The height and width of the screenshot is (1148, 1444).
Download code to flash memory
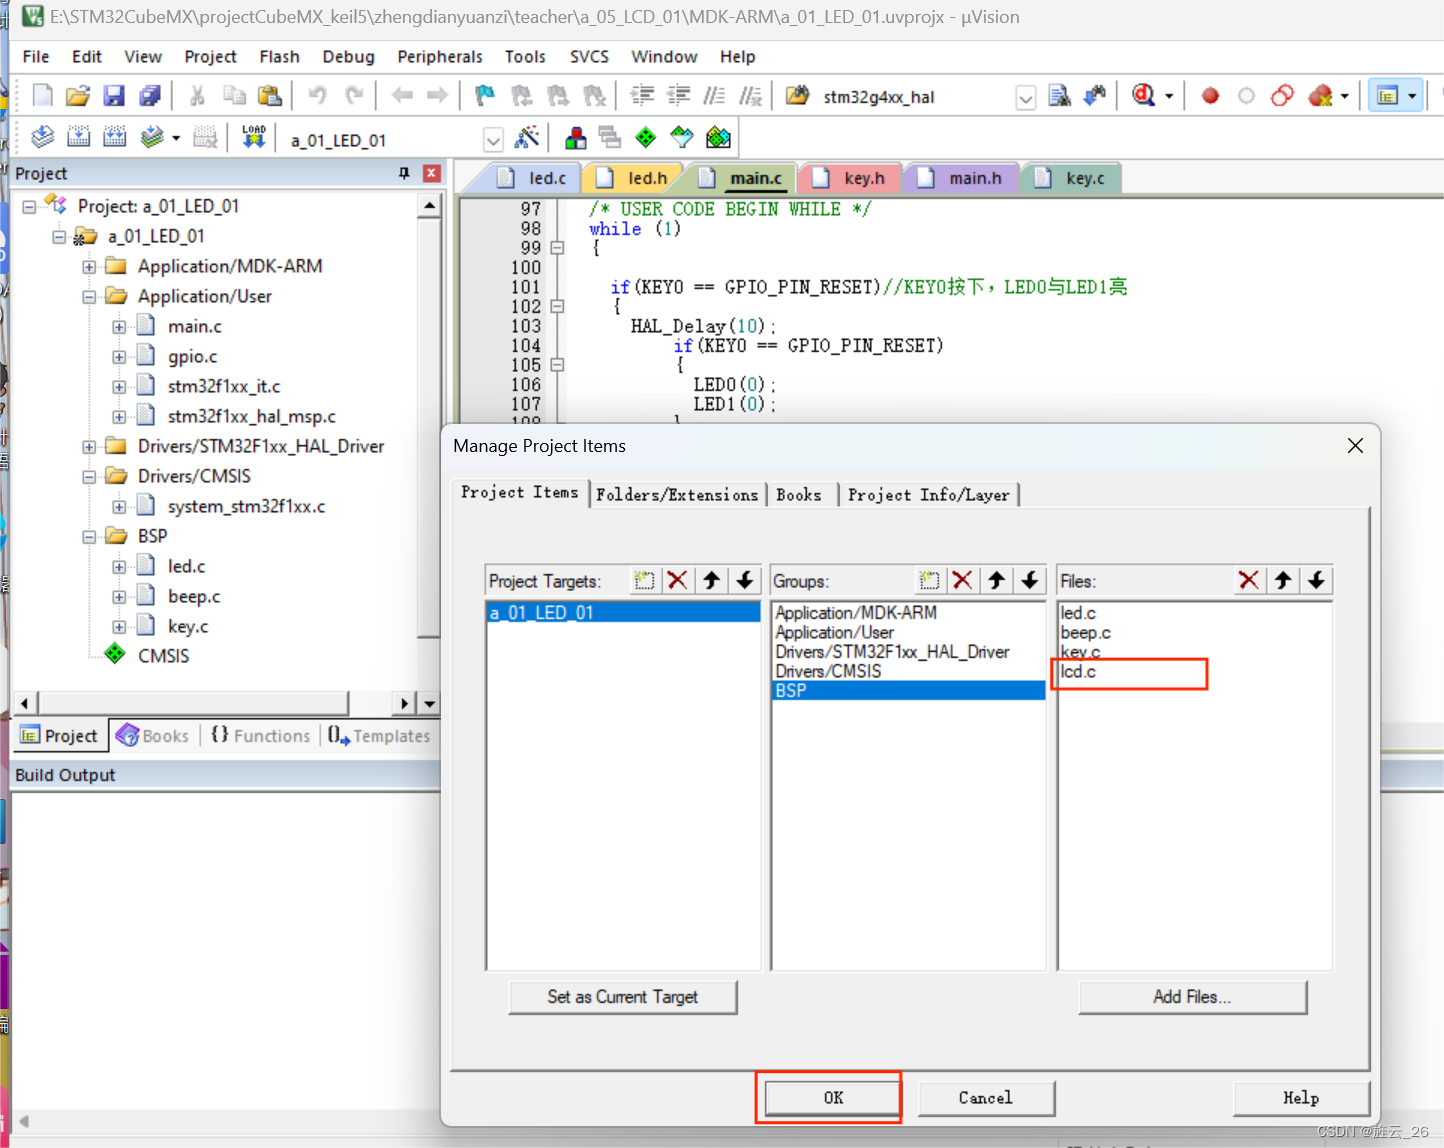coord(253,137)
